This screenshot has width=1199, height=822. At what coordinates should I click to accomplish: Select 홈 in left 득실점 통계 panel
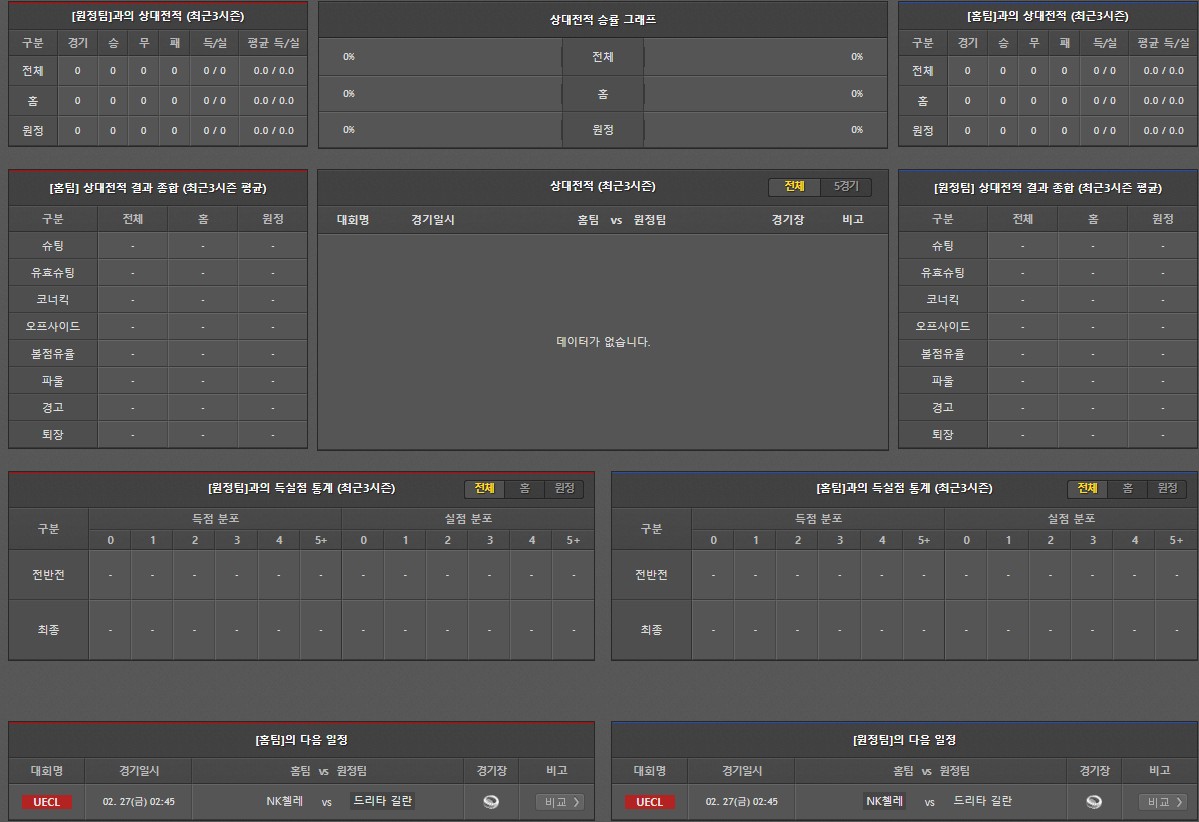[524, 488]
